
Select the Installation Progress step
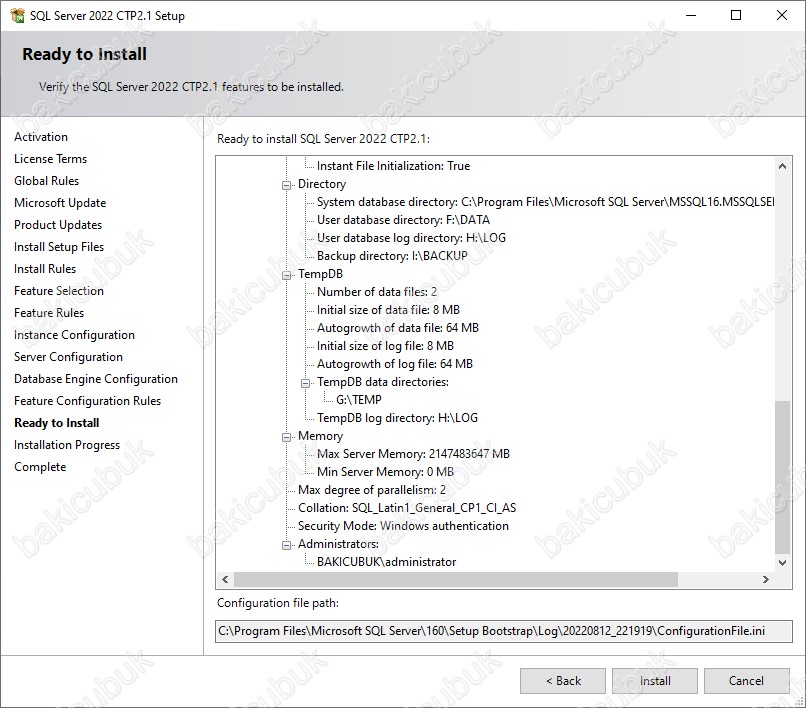(x=67, y=445)
